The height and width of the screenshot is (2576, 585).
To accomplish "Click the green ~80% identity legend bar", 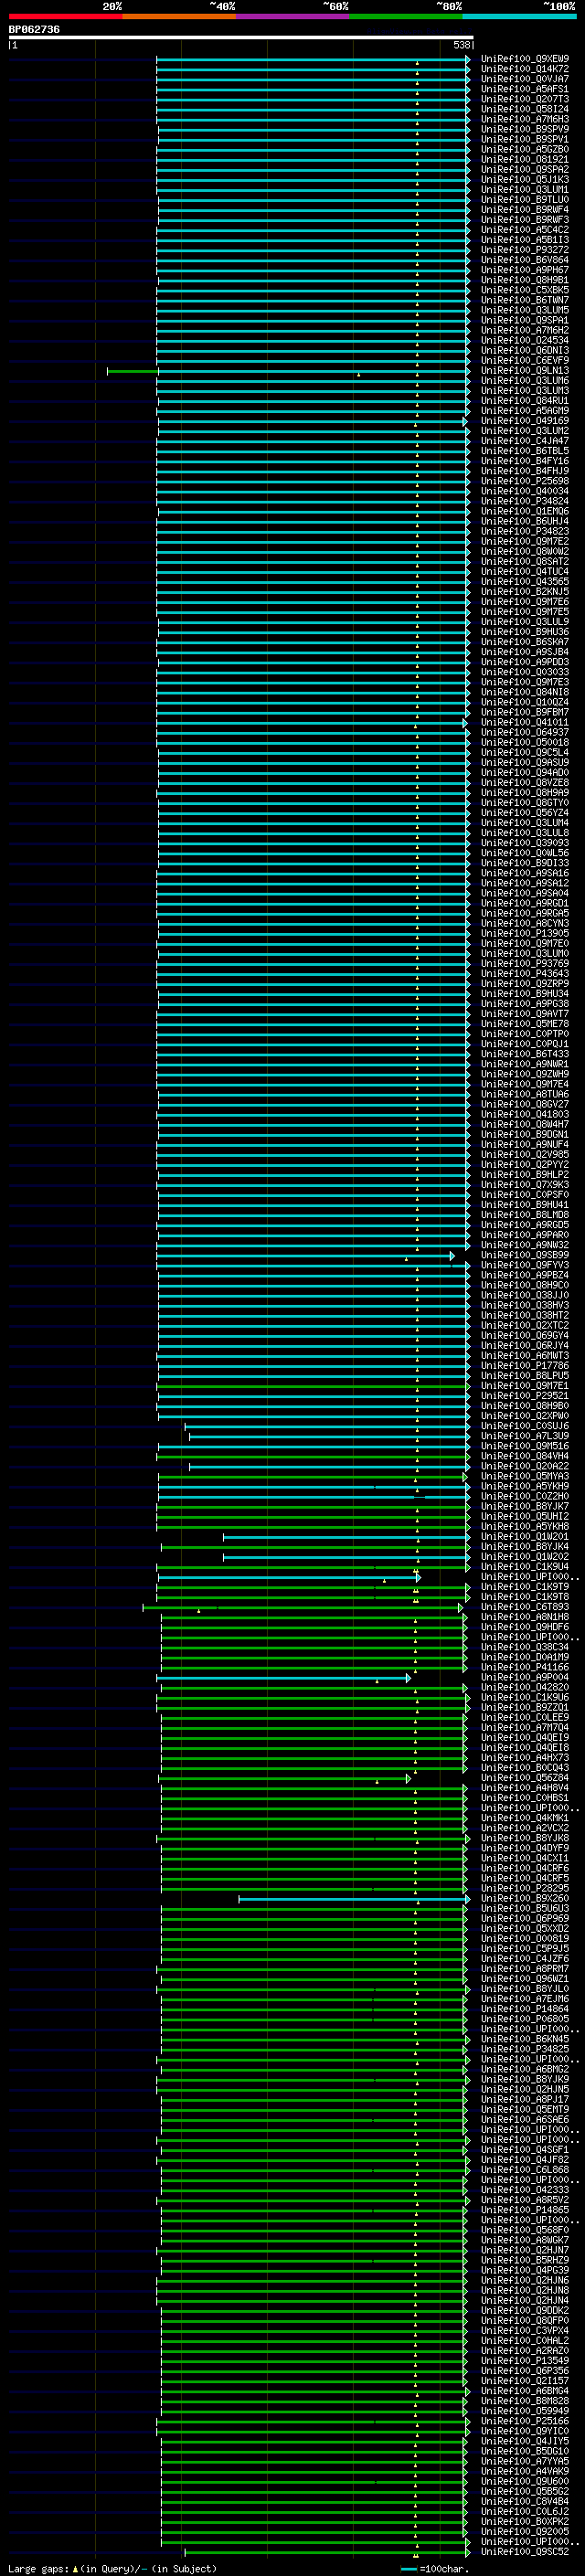I will point(406,16).
